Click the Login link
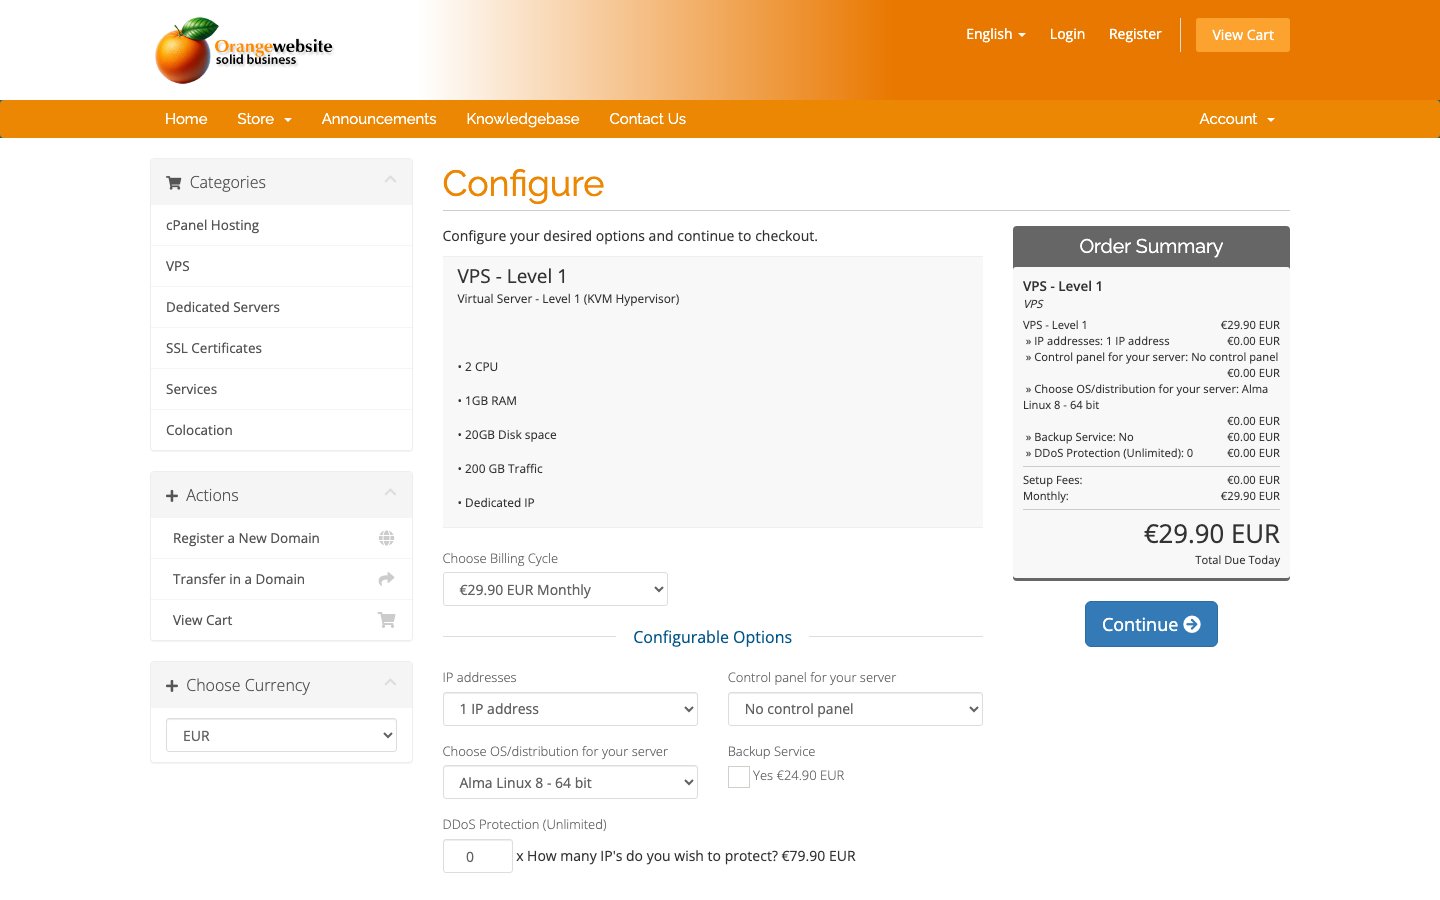This screenshot has height=900, width=1440. (x=1067, y=34)
